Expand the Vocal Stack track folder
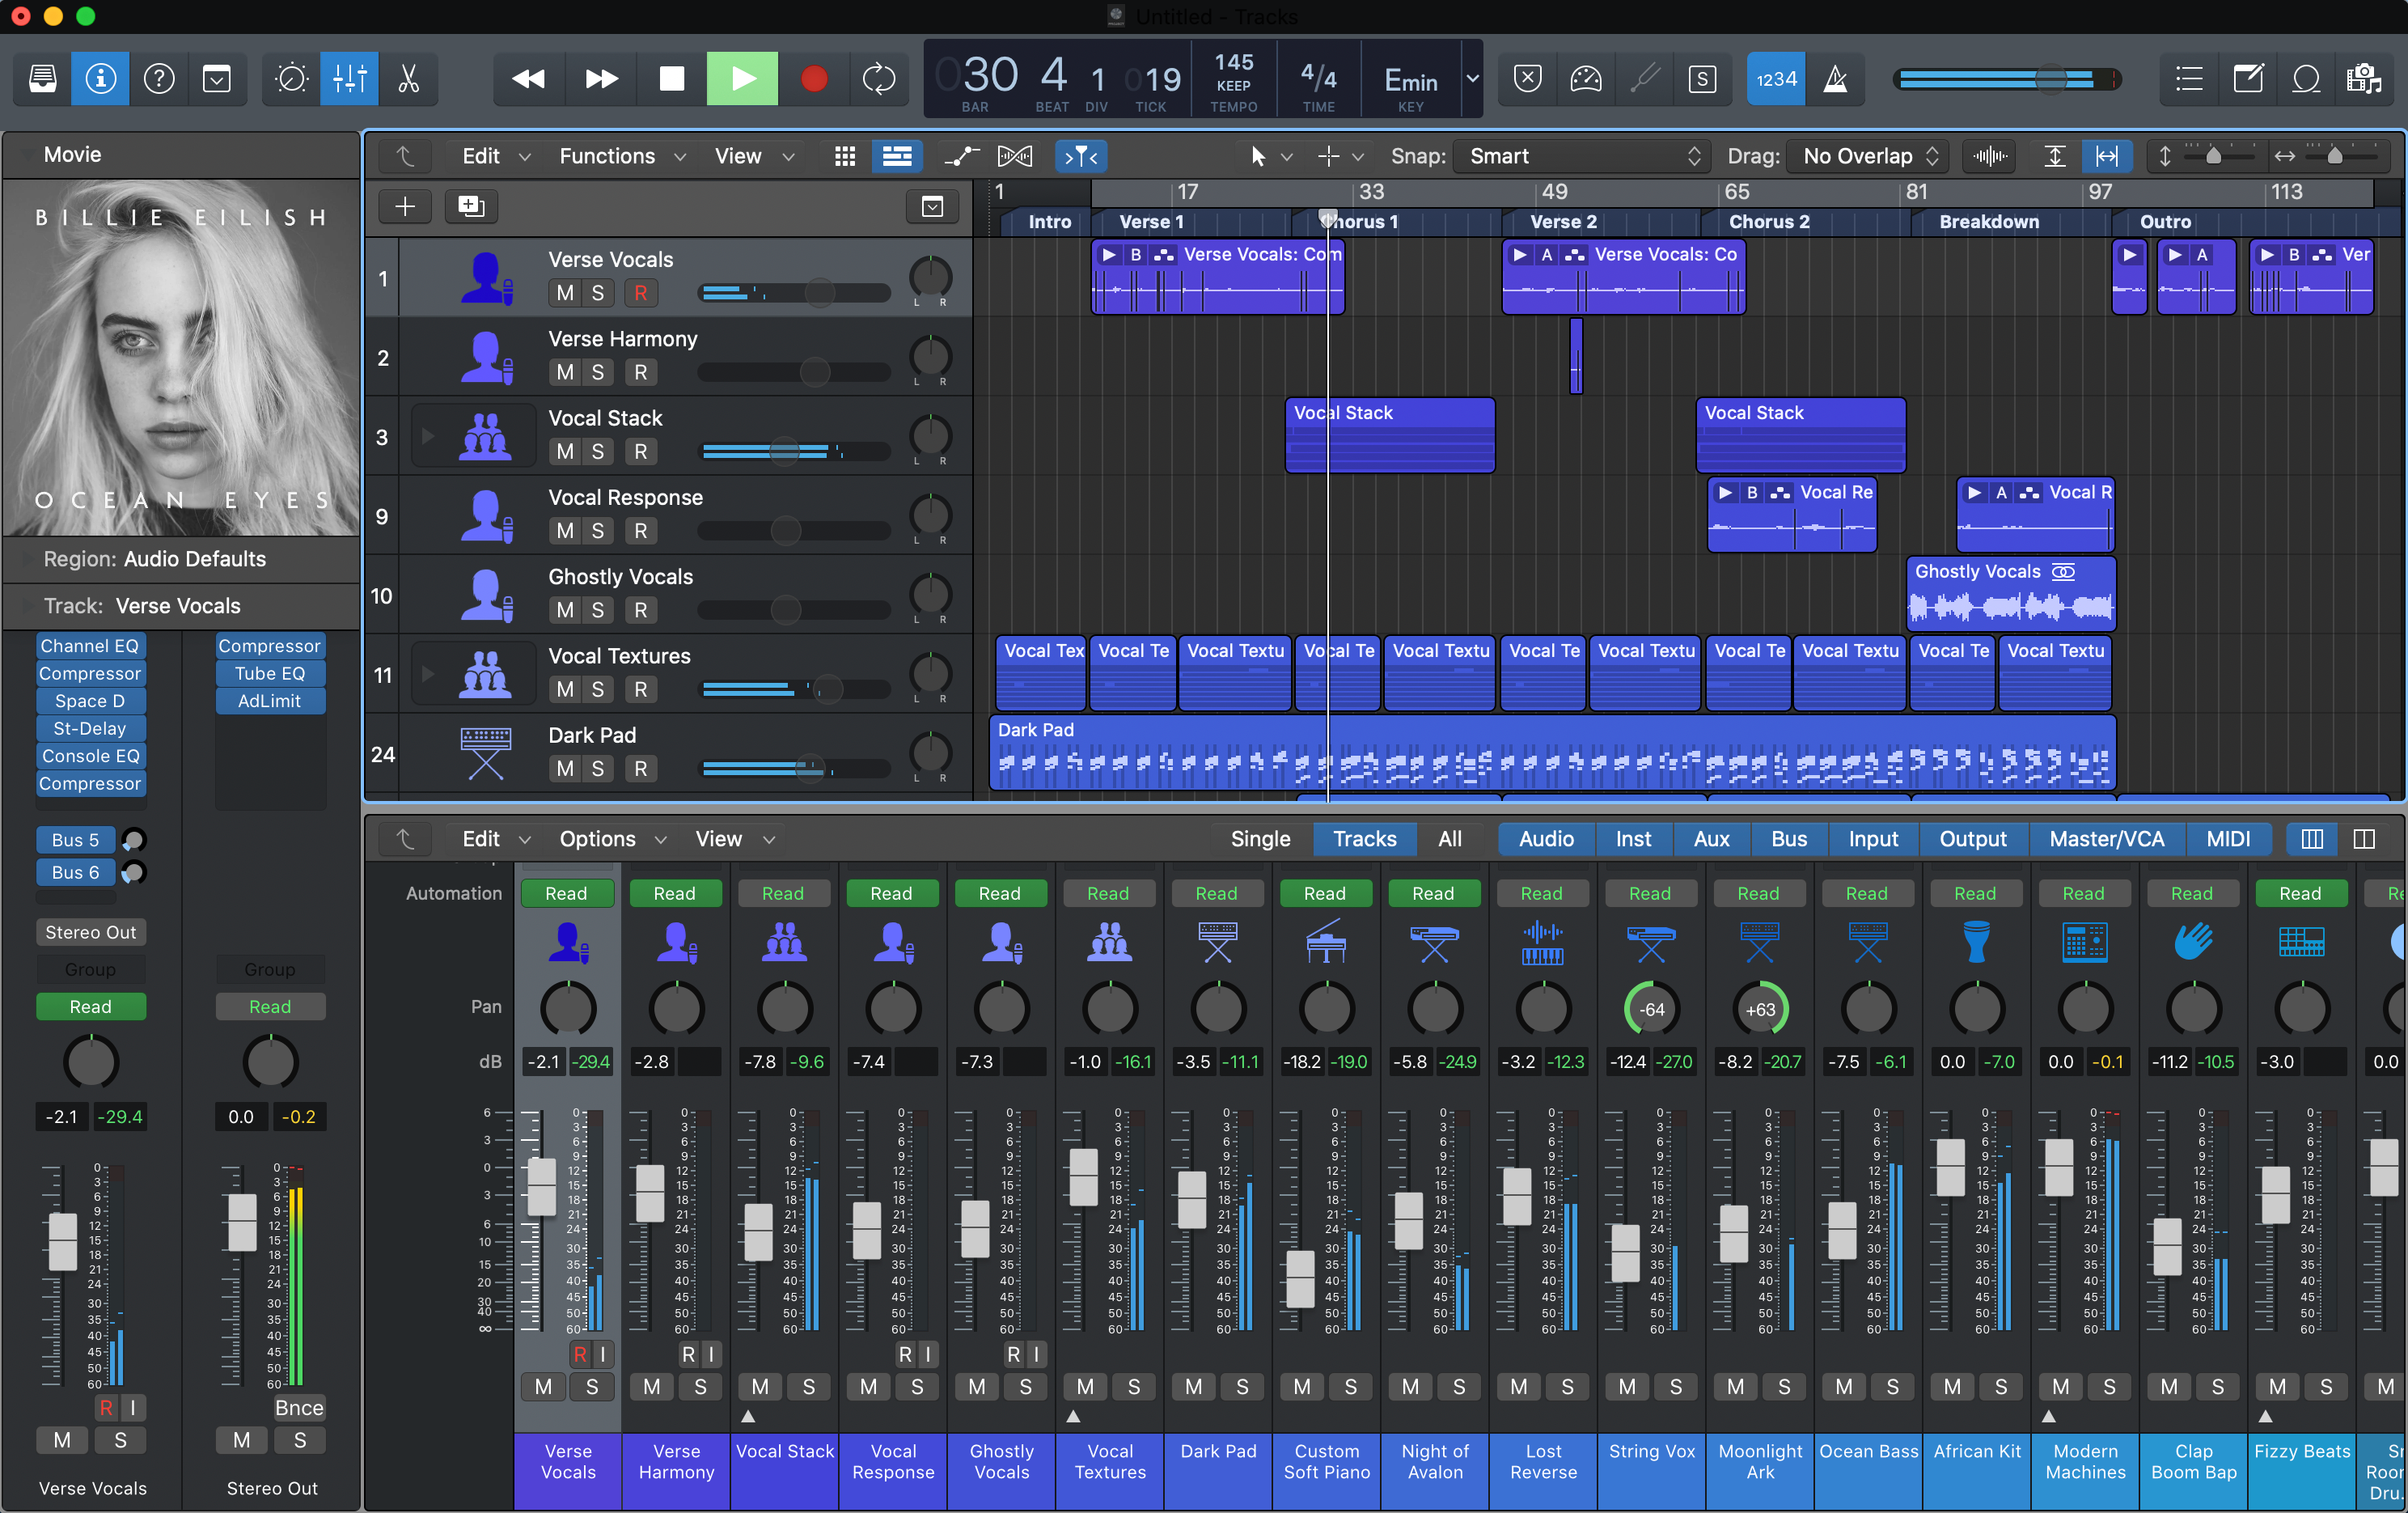The height and width of the screenshot is (1513, 2408). point(427,436)
